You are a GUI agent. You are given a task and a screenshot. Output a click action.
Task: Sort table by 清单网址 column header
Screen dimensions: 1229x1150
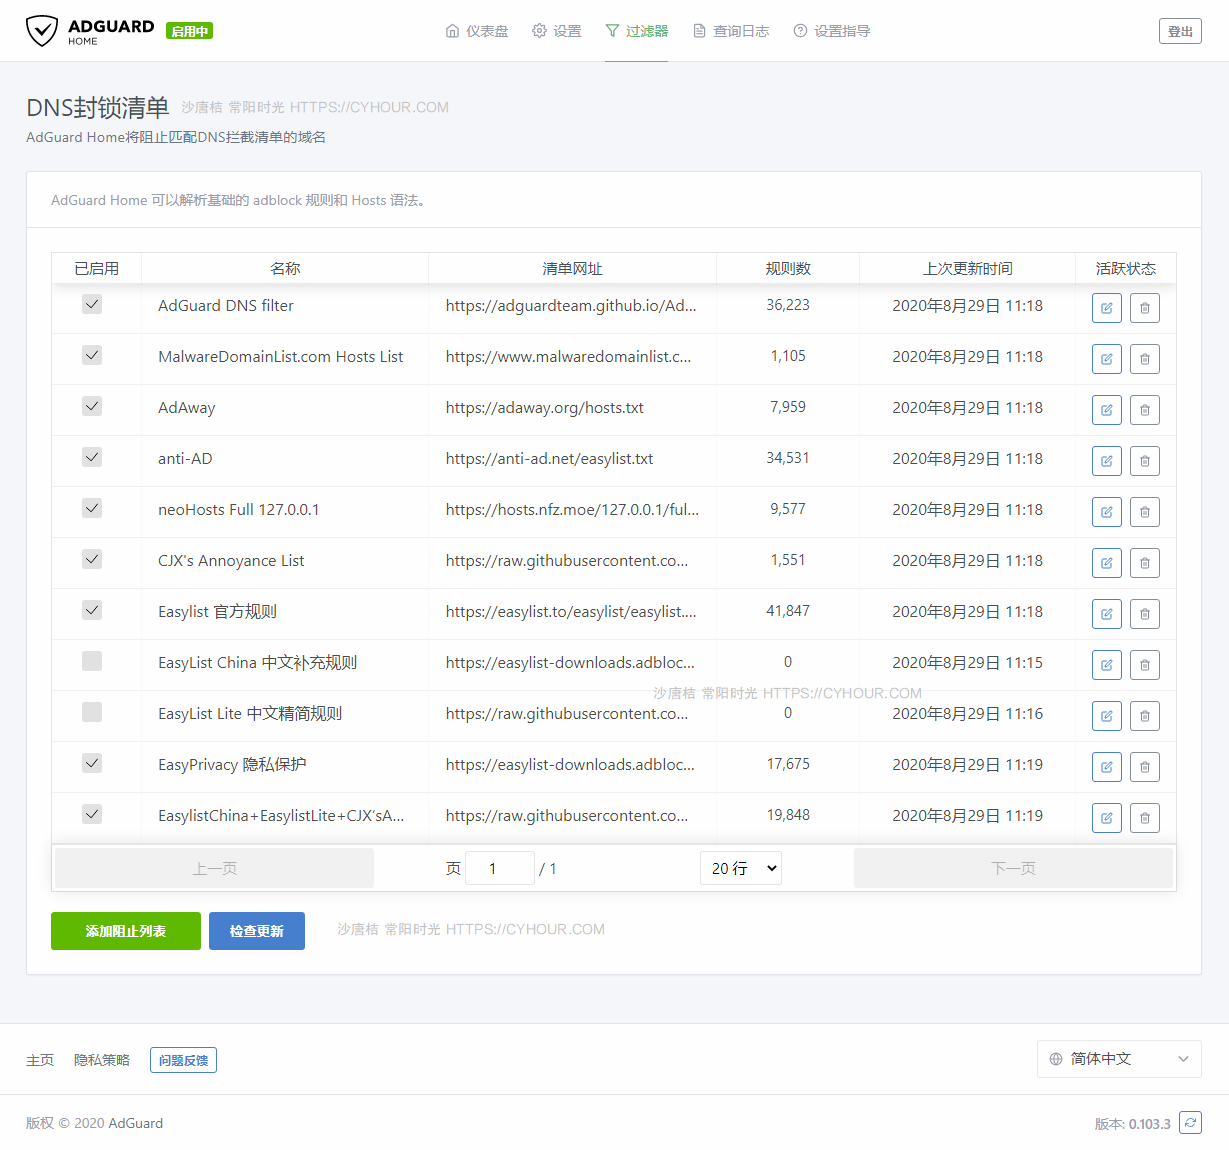[572, 268]
